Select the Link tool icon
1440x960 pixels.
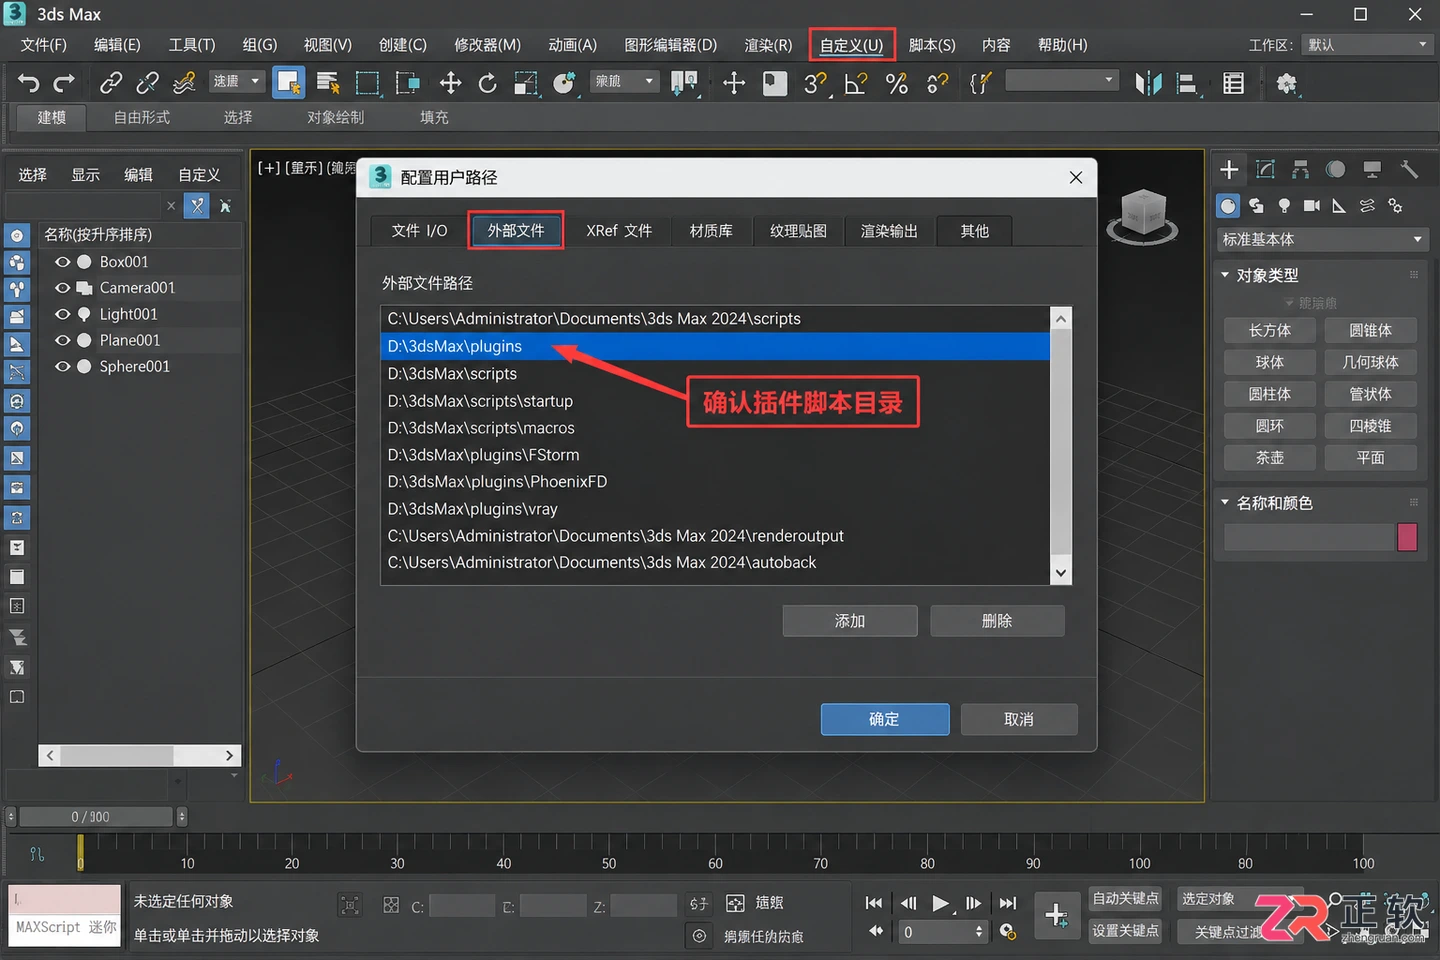pos(111,83)
